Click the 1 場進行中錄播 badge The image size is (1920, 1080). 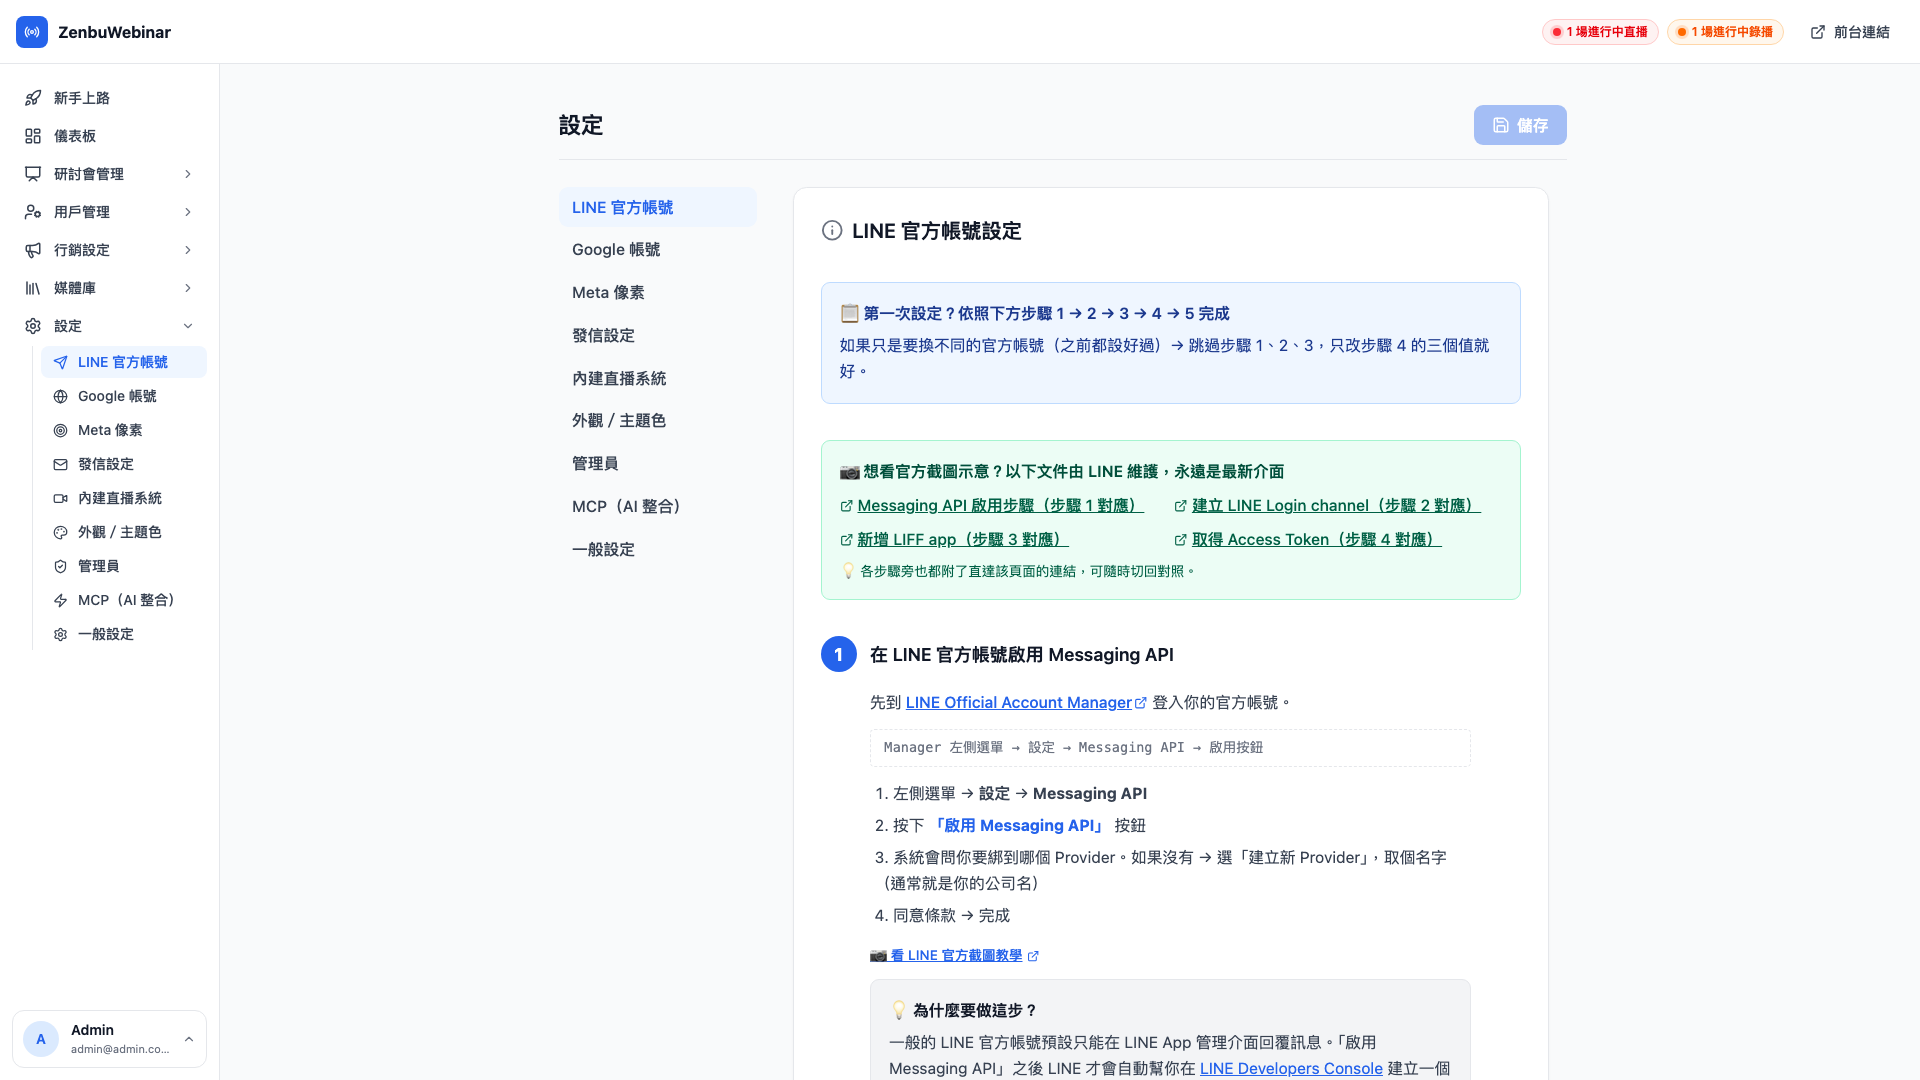click(1725, 32)
